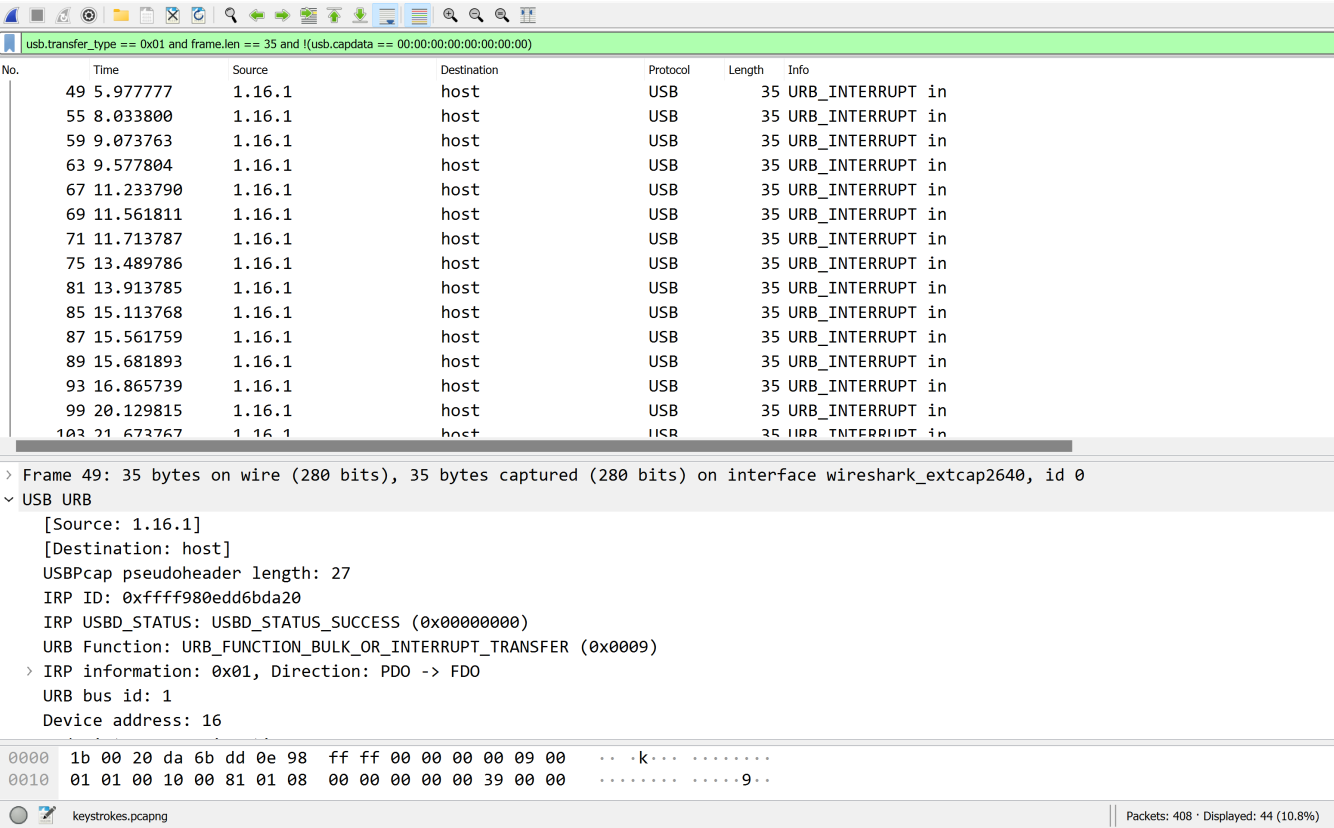This screenshot has height=828, width=1334.
Task: Sort packets by Time column header
Action: [106, 70]
